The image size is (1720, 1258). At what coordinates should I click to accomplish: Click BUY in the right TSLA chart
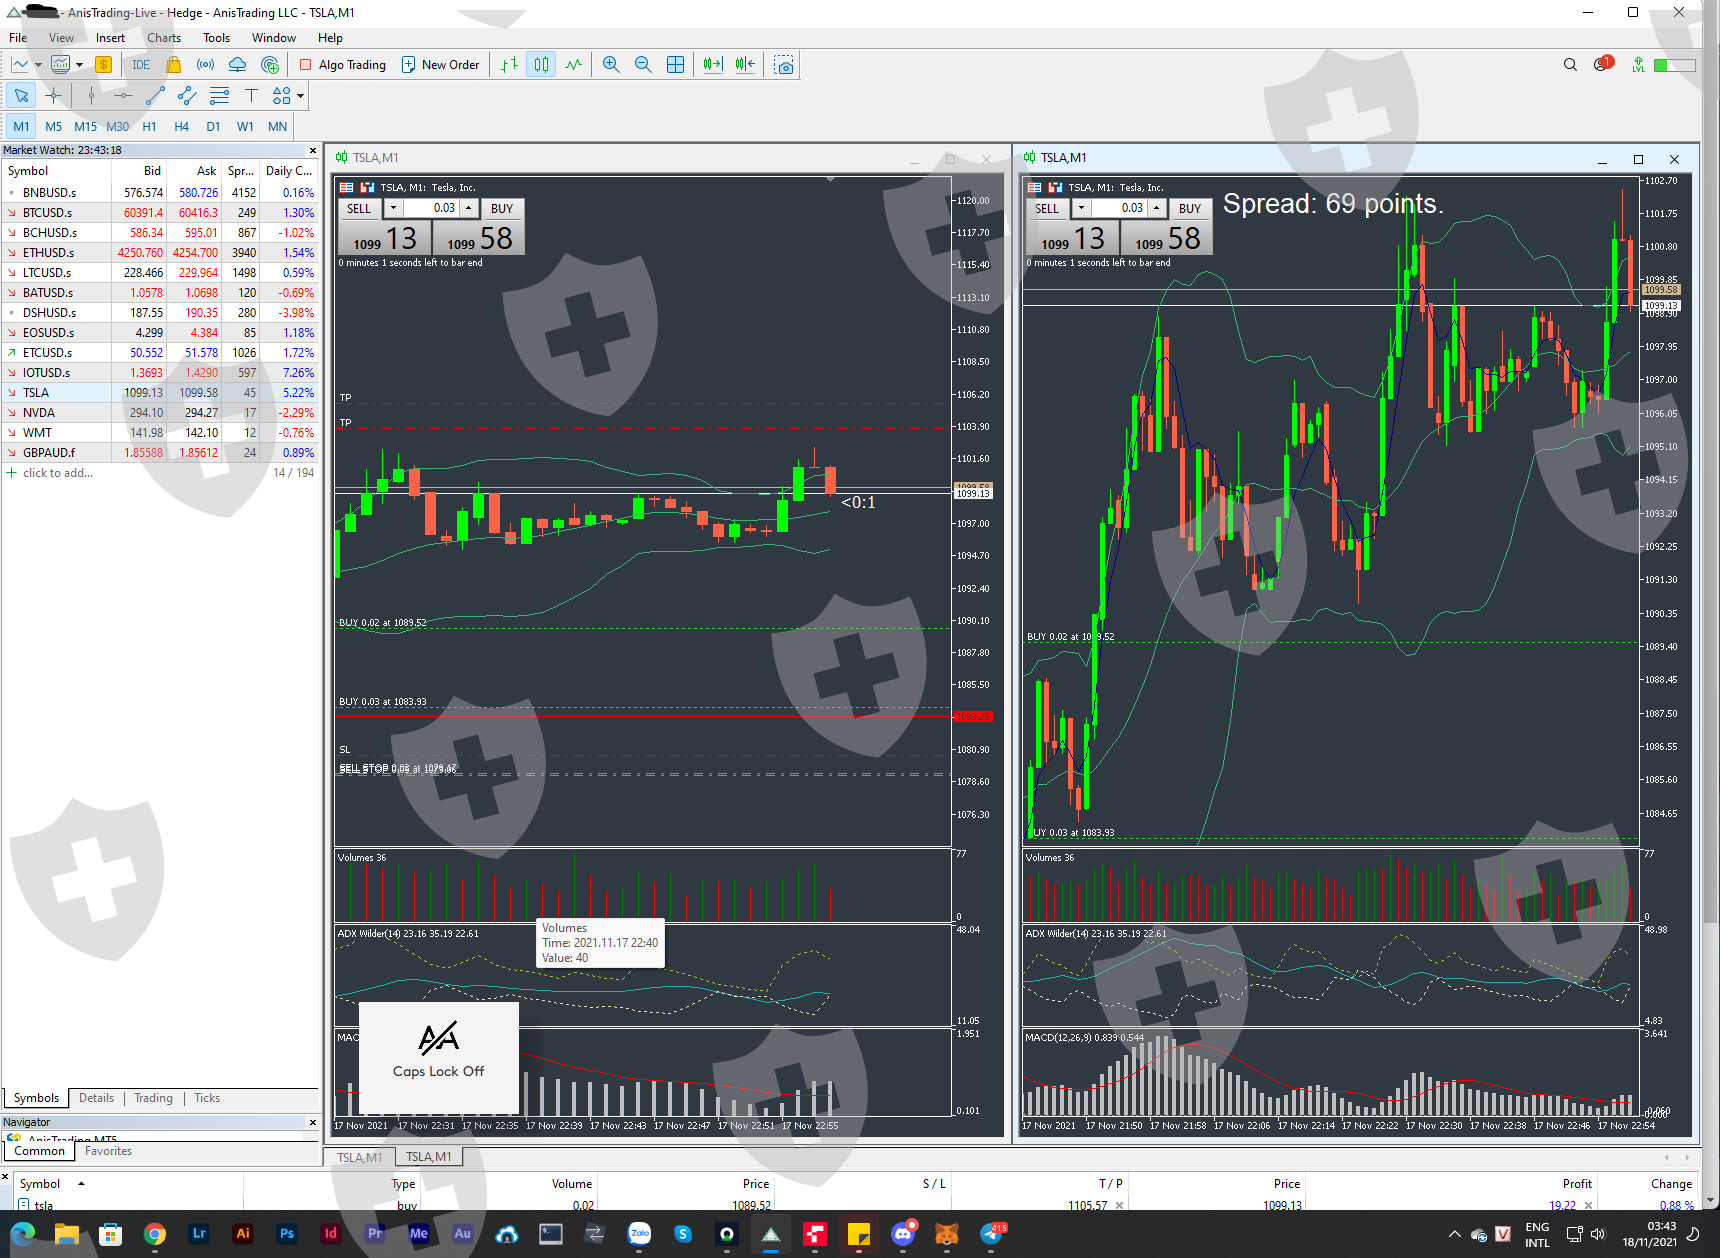(1190, 208)
